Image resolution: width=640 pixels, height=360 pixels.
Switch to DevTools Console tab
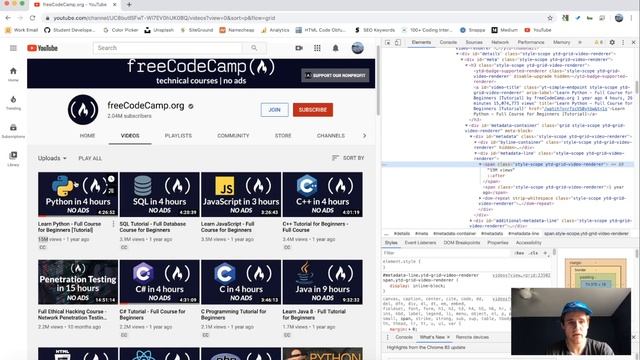pyautogui.click(x=448, y=42)
